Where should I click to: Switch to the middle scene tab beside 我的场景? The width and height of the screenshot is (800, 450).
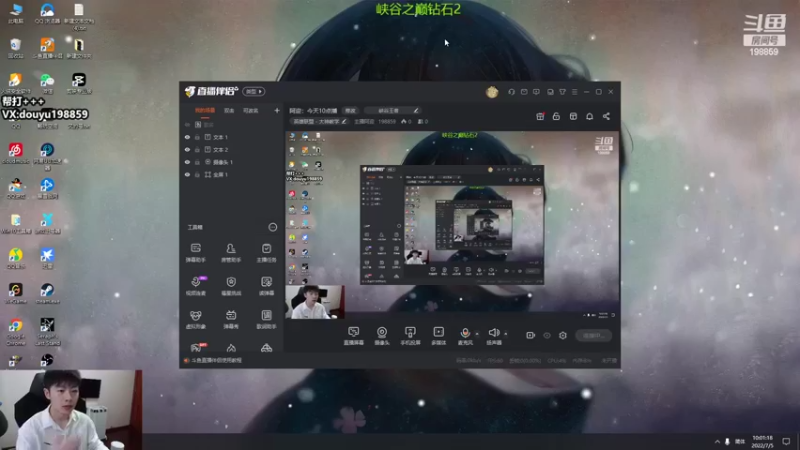tap(229, 111)
